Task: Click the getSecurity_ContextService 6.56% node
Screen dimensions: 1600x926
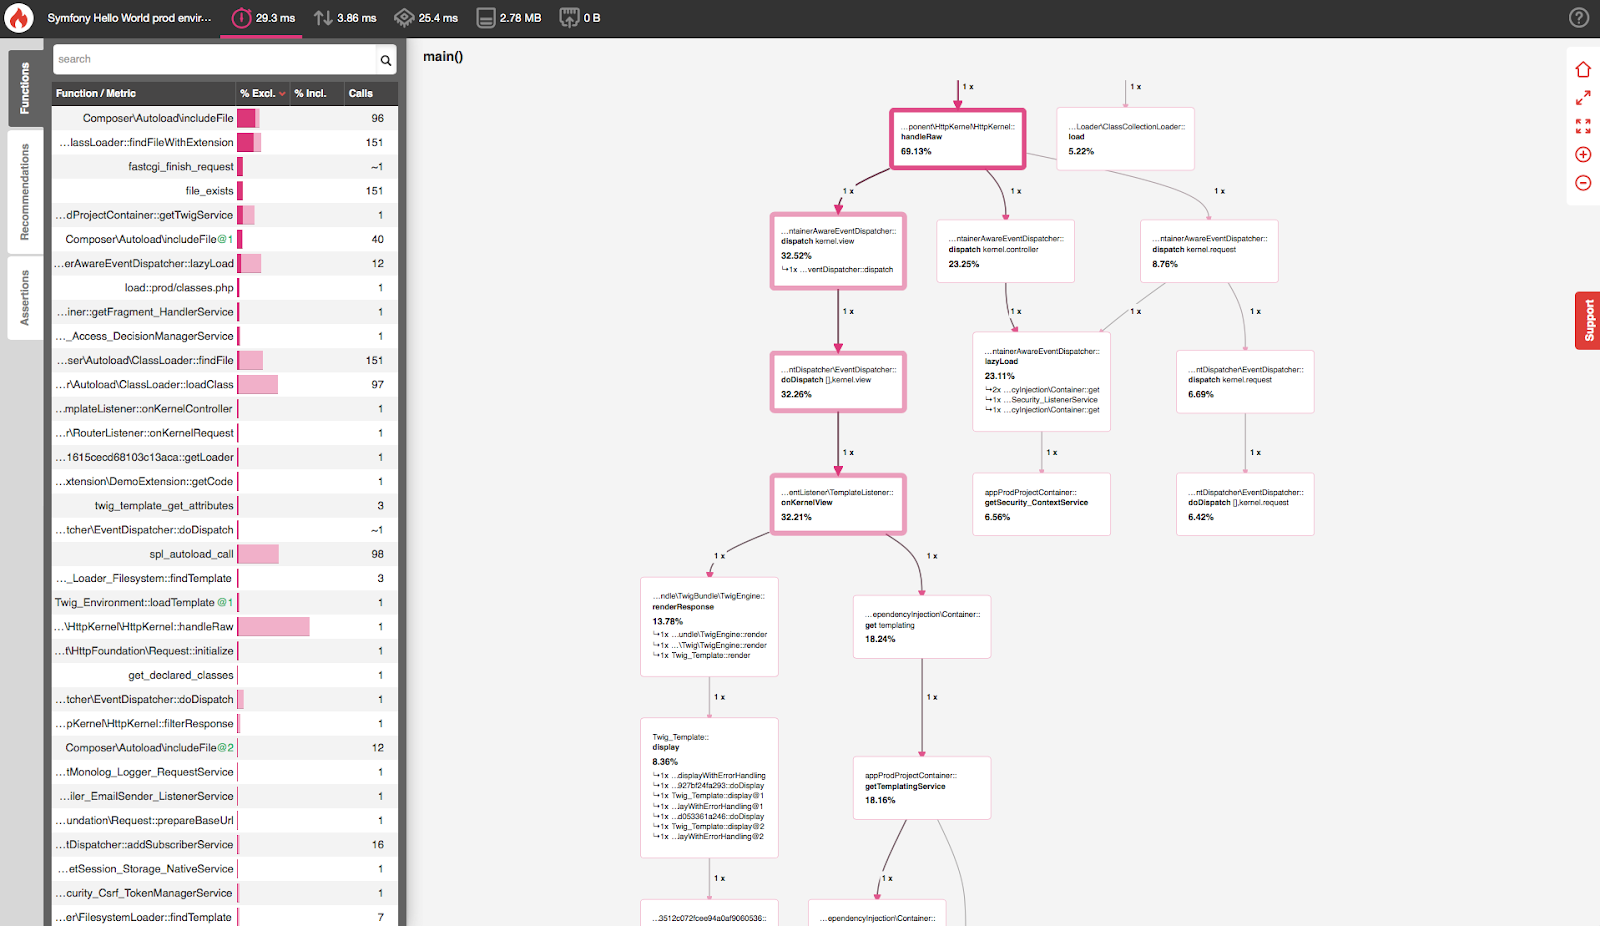Action: click(1041, 505)
